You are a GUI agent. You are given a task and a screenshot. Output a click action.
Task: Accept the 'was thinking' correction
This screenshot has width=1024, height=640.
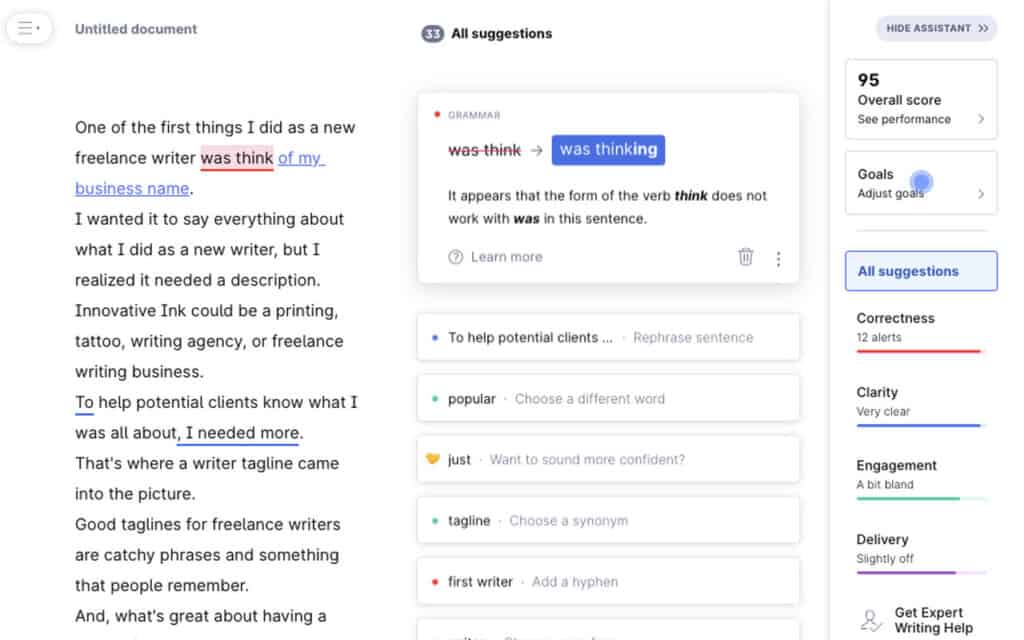click(608, 150)
